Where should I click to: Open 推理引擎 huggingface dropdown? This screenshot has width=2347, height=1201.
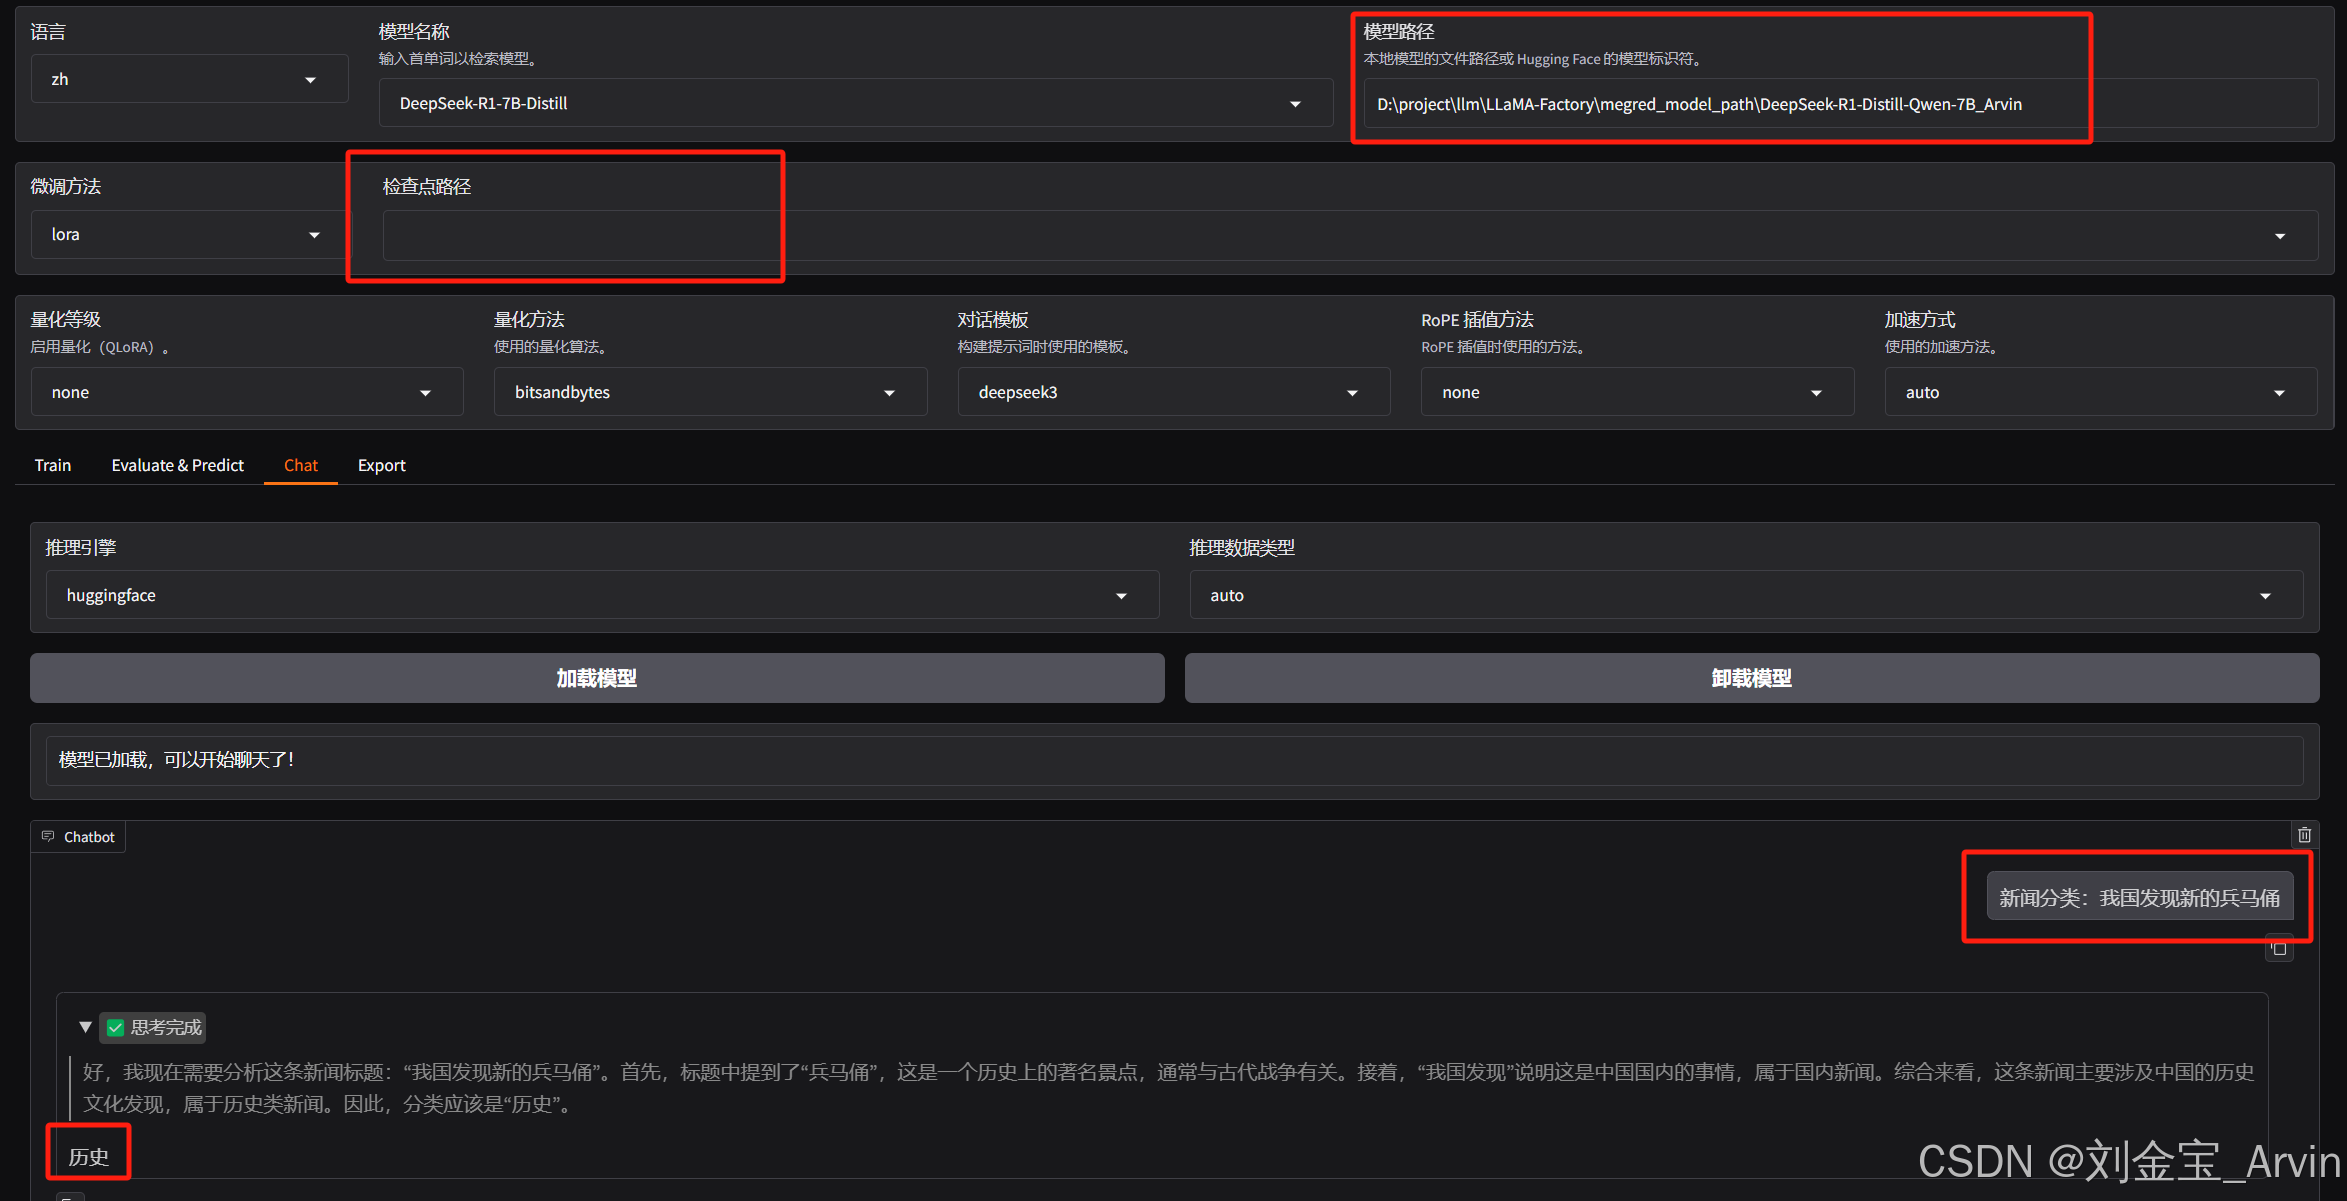coord(1121,596)
